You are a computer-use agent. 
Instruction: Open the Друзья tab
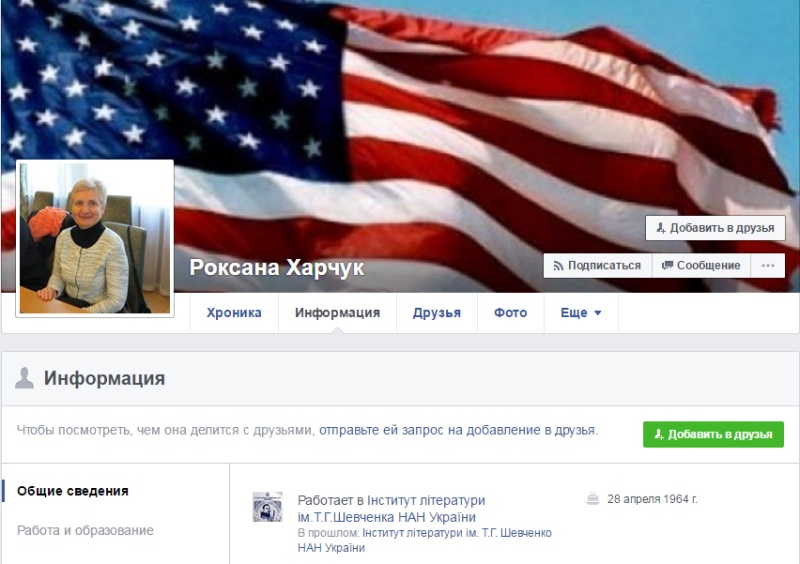coord(437,313)
